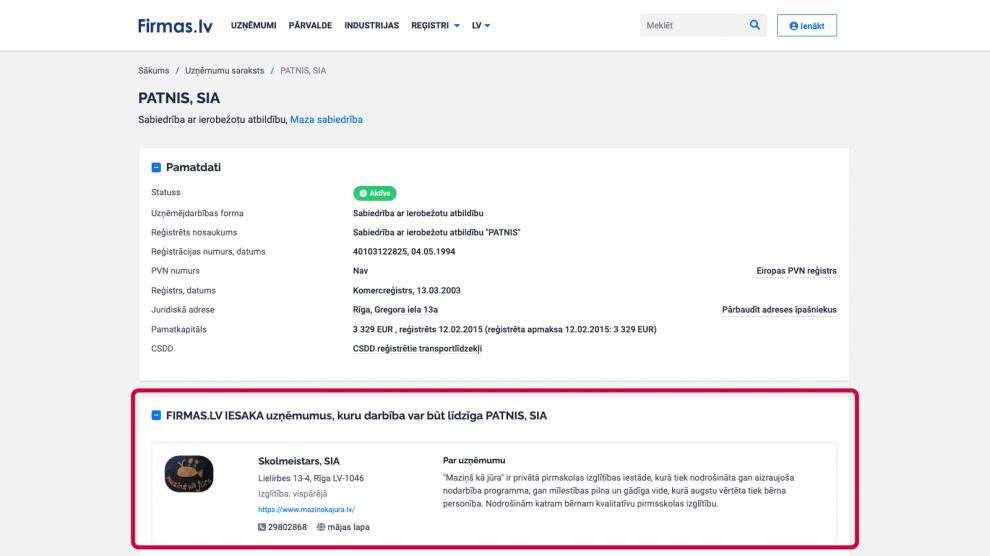This screenshot has height=556, width=990.
Task: Click the globe mājas lapa icon
Action: click(322, 527)
